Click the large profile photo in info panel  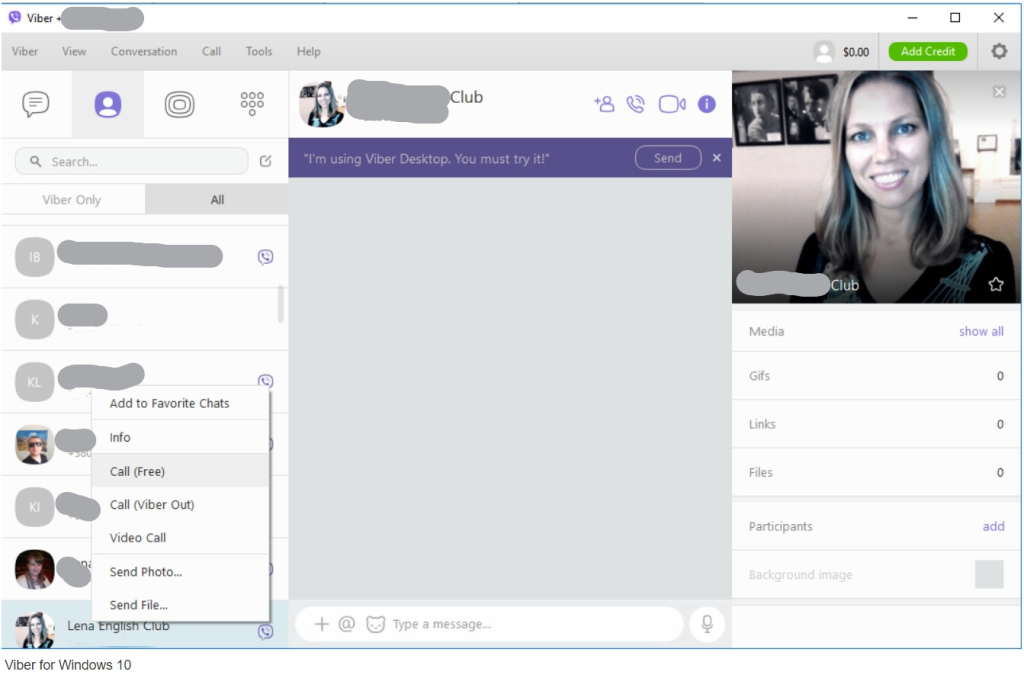coord(876,187)
